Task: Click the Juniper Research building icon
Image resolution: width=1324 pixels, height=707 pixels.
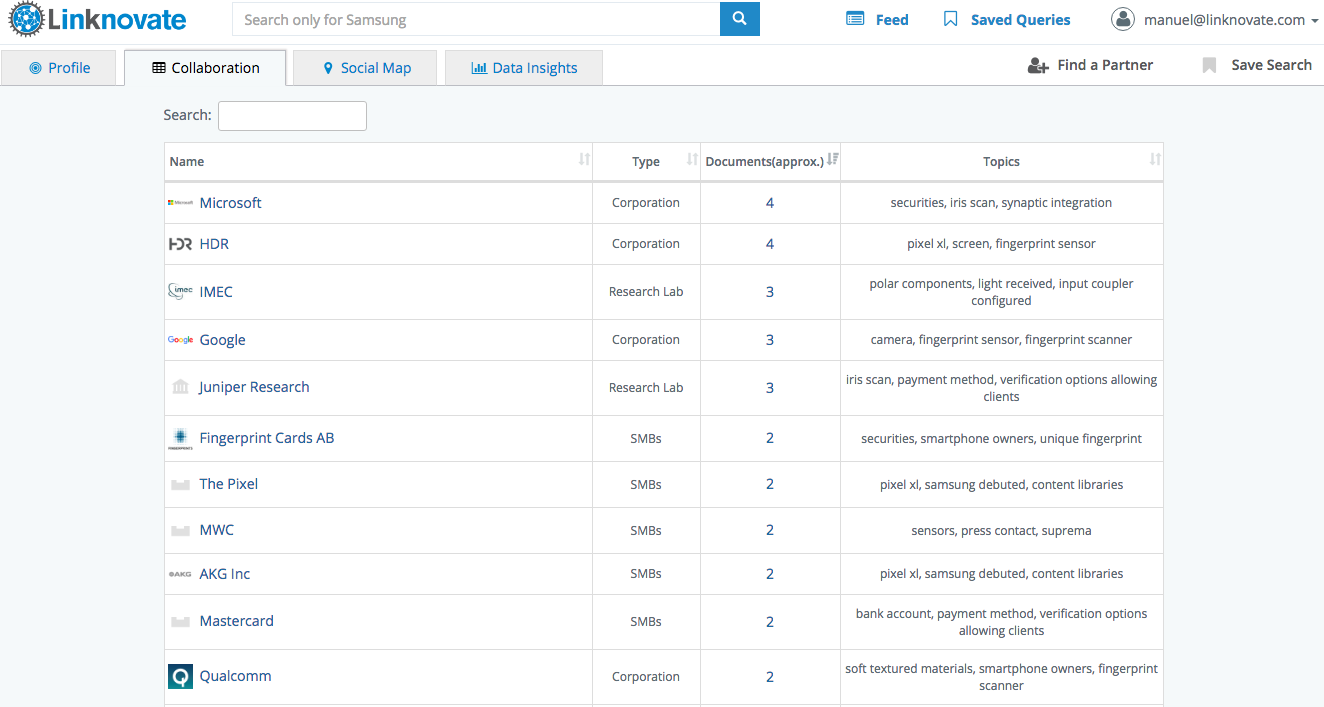Action: click(180, 387)
